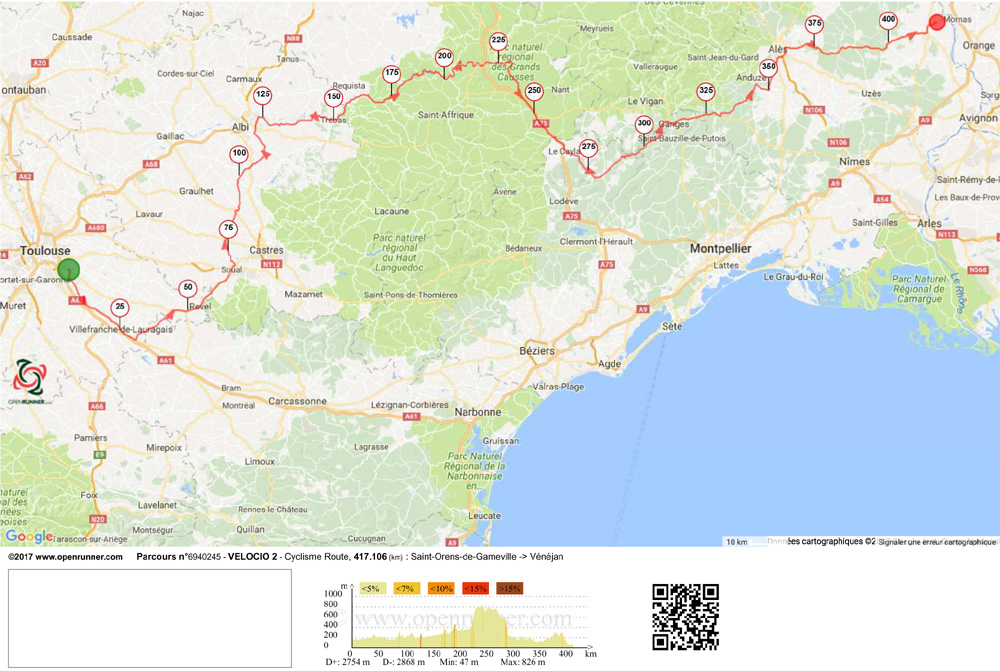Click the N88 road shield
This screenshot has height=671, width=1000.
(293, 39)
